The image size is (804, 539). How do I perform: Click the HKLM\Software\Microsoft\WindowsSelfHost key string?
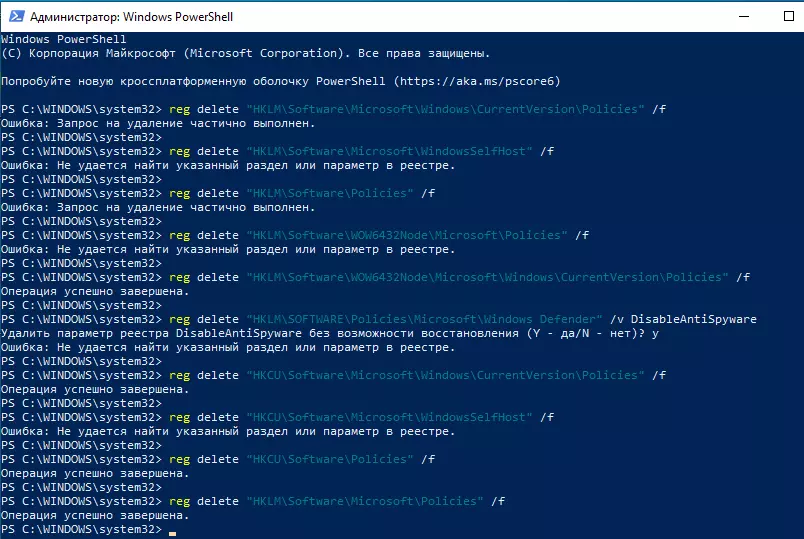tap(388, 151)
